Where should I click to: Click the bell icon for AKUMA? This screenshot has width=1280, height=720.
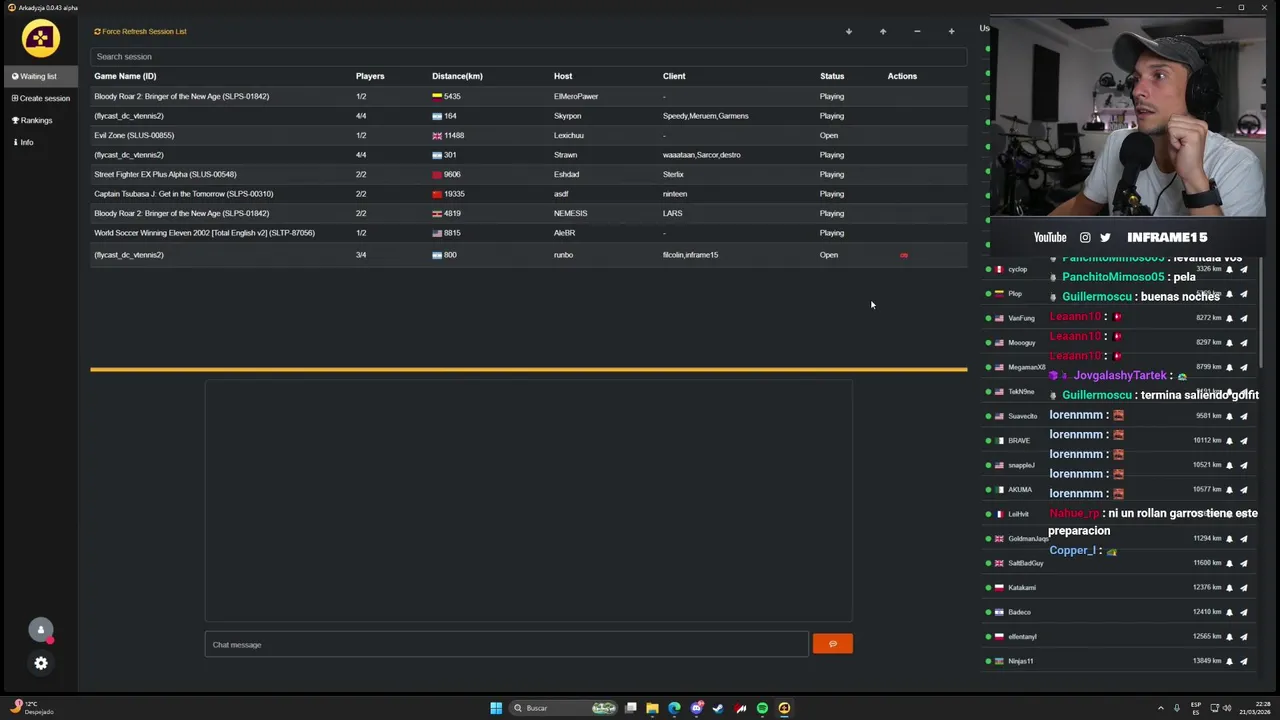1229,490
